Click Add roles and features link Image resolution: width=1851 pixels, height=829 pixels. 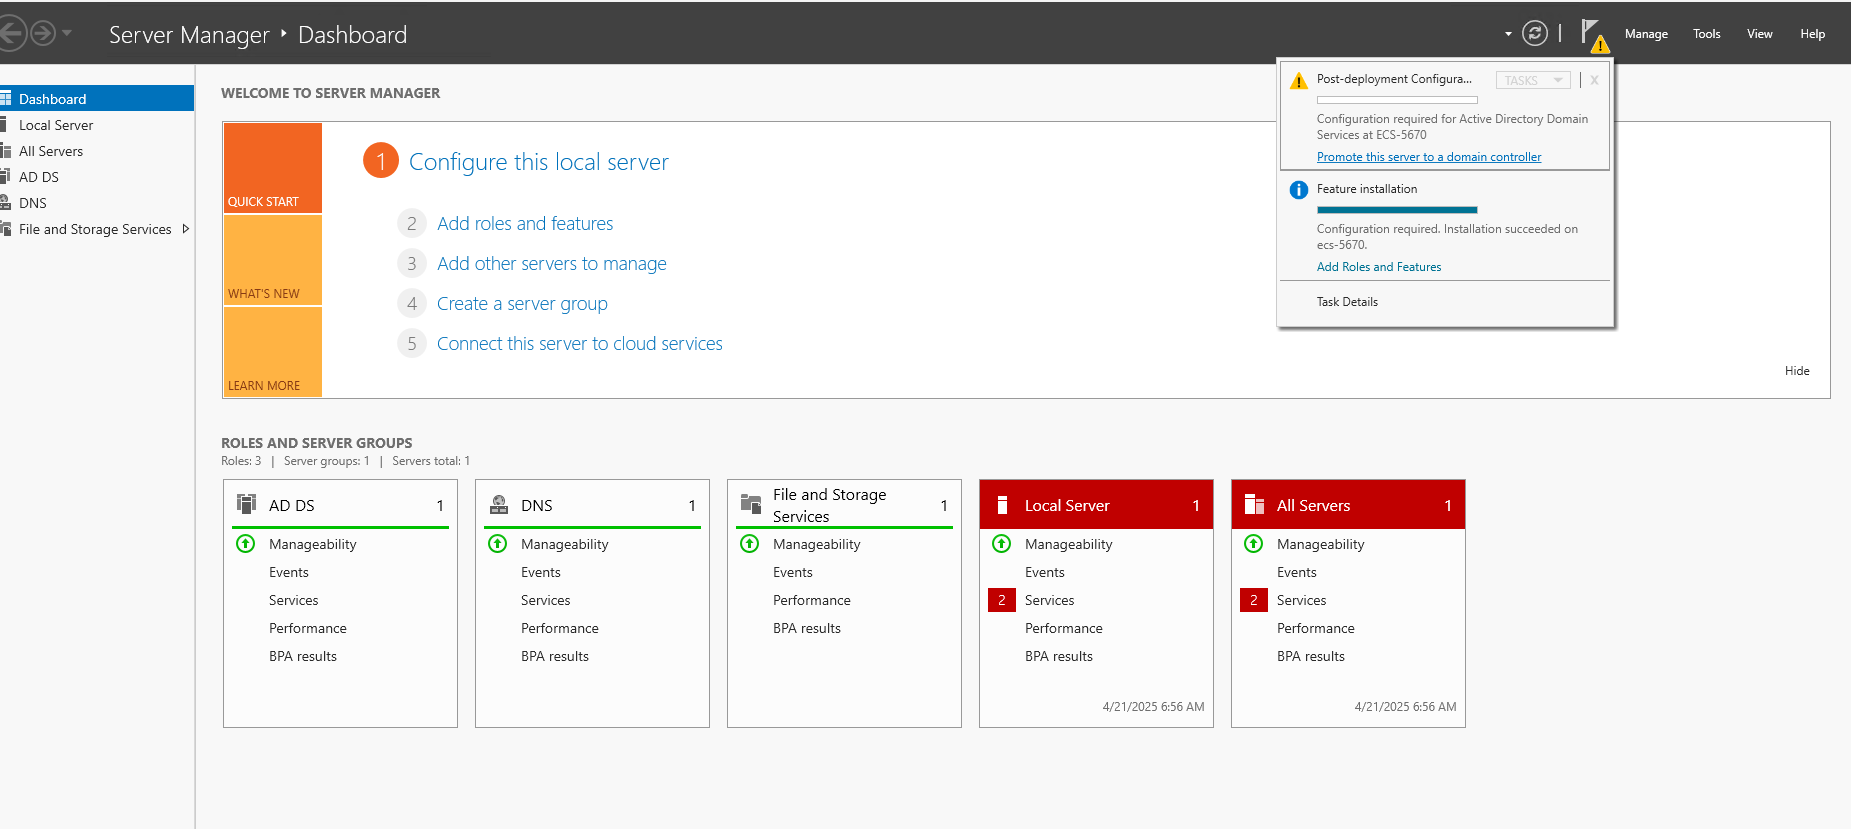(x=525, y=224)
